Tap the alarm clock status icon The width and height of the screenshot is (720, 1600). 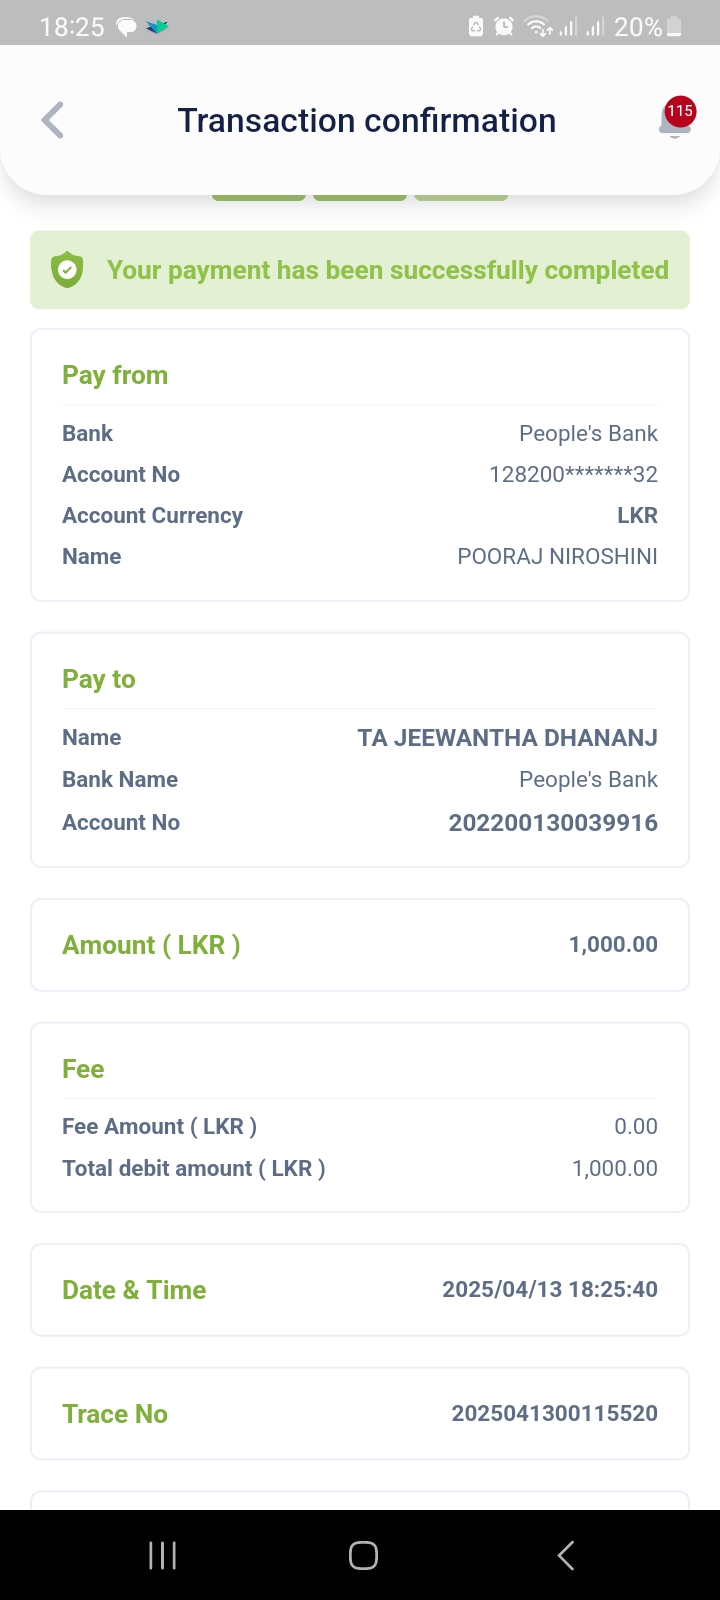[x=504, y=27]
